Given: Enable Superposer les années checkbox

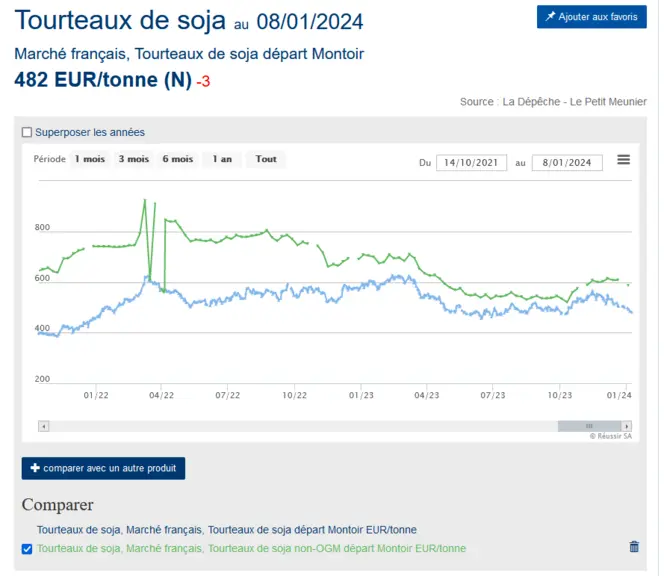Looking at the screenshot, I should (27, 132).
